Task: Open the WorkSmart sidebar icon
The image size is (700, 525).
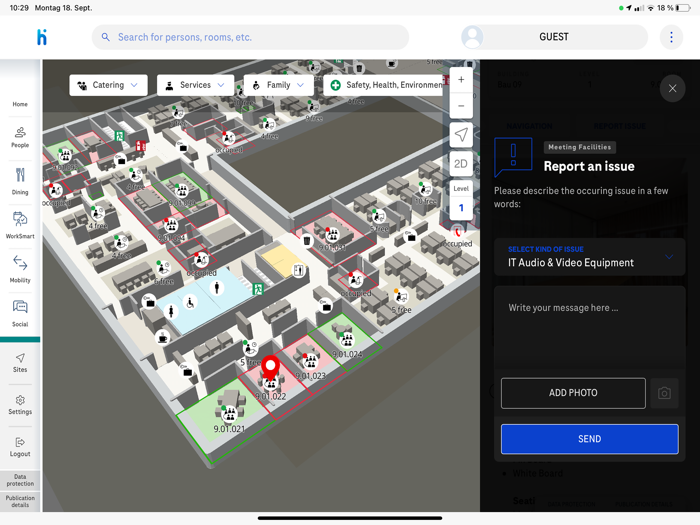Action: [20, 219]
